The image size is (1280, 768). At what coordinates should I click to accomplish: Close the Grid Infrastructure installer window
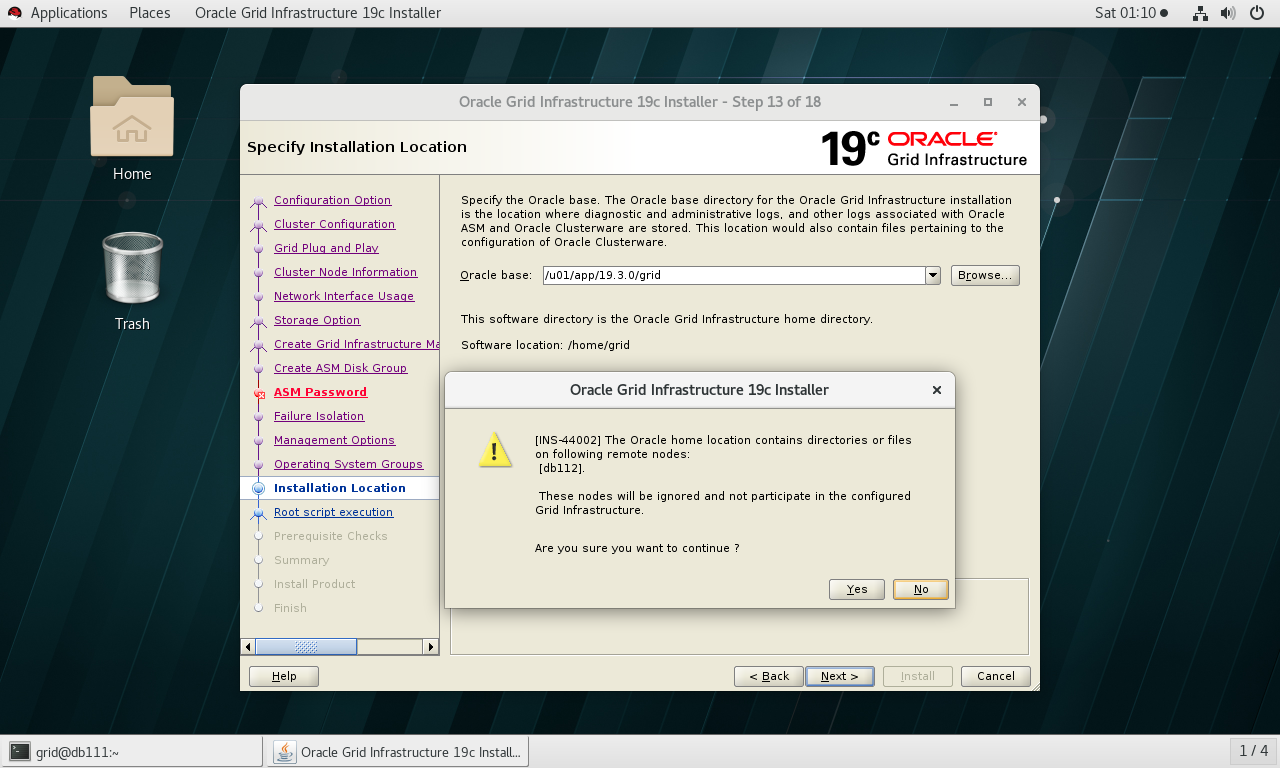click(x=1022, y=102)
